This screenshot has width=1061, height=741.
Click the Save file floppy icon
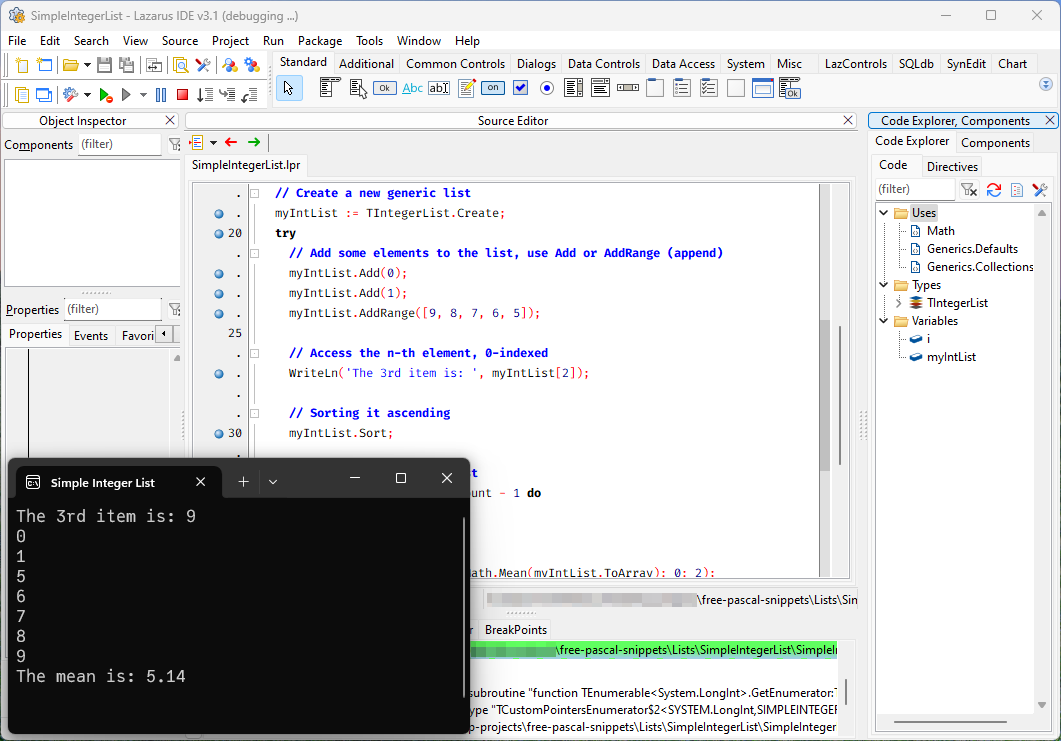104,65
